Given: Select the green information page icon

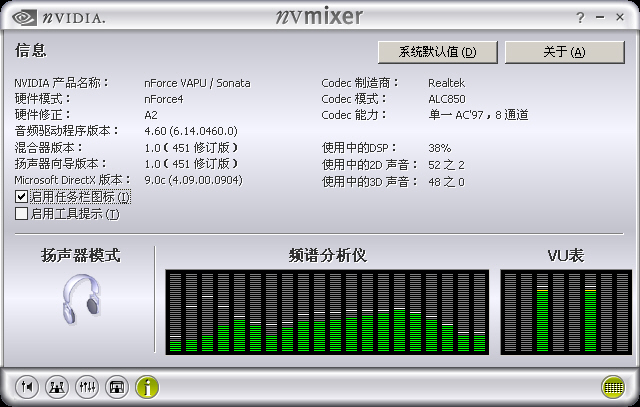Looking at the screenshot, I should (x=147, y=386).
